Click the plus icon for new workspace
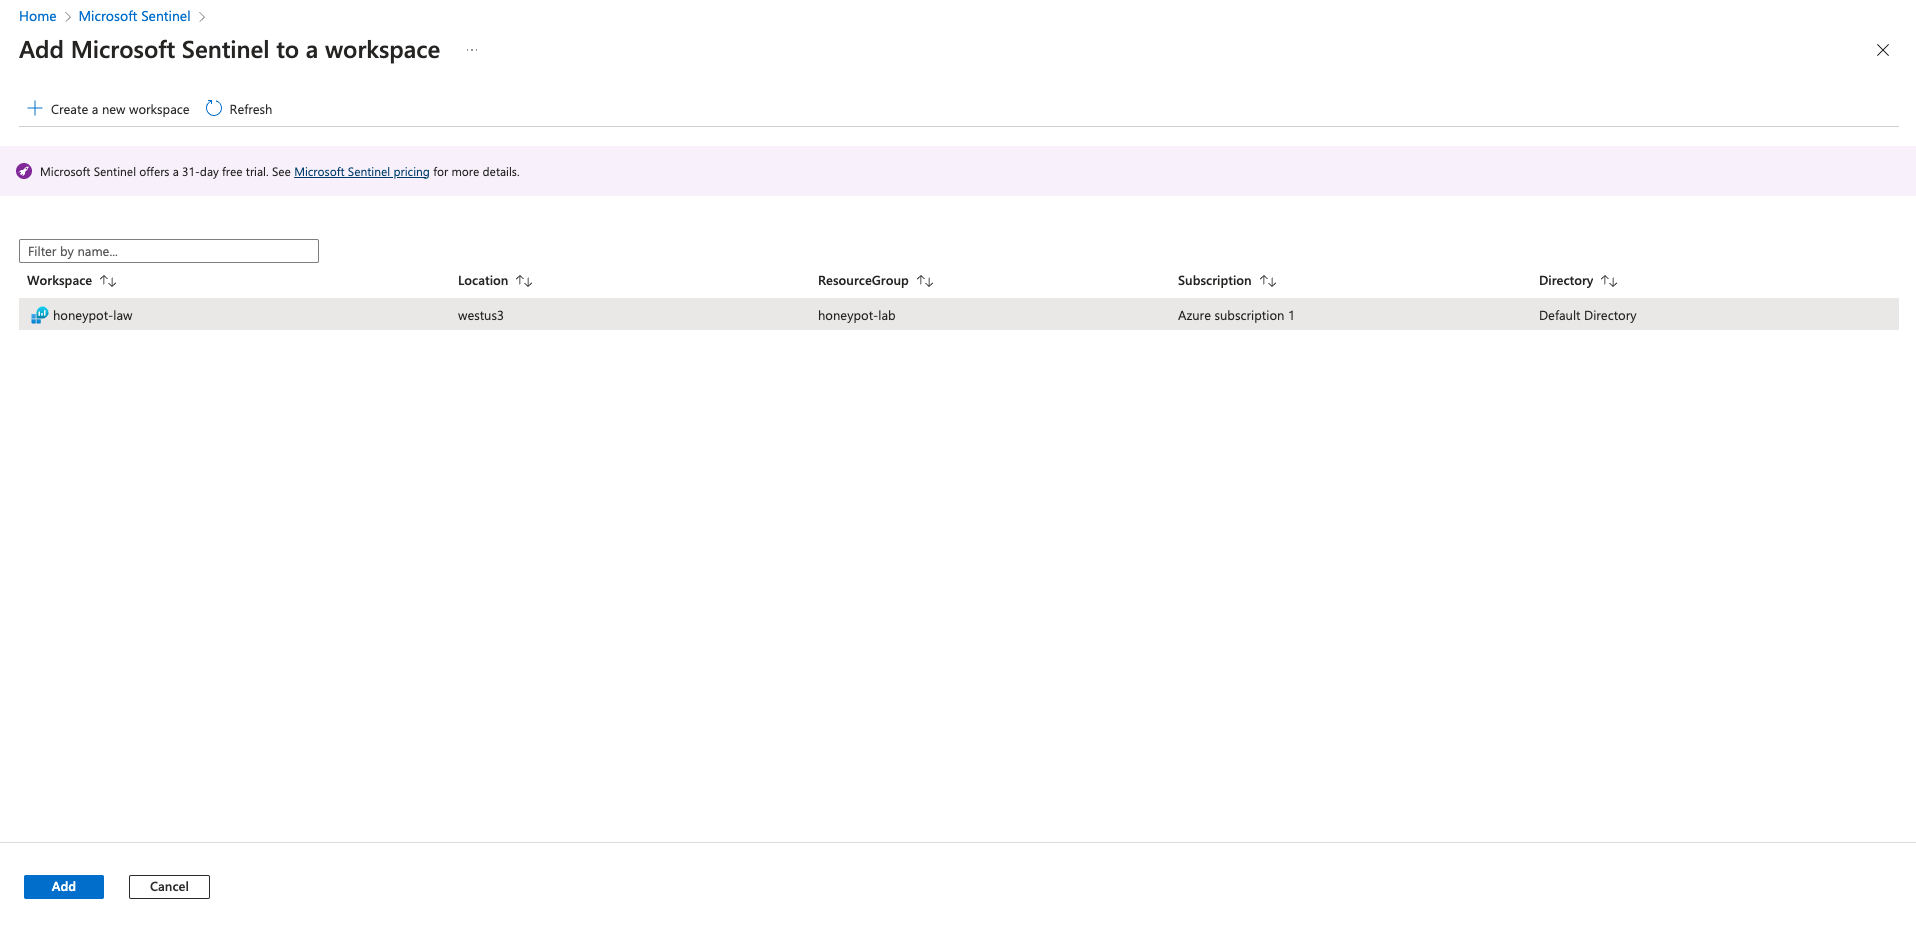Screen dimensions: 1916x929 tap(35, 108)
